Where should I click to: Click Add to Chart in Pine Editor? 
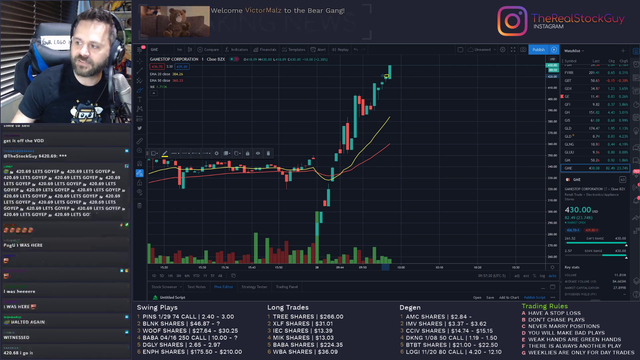pyautogui.click(x=509, y=298)
